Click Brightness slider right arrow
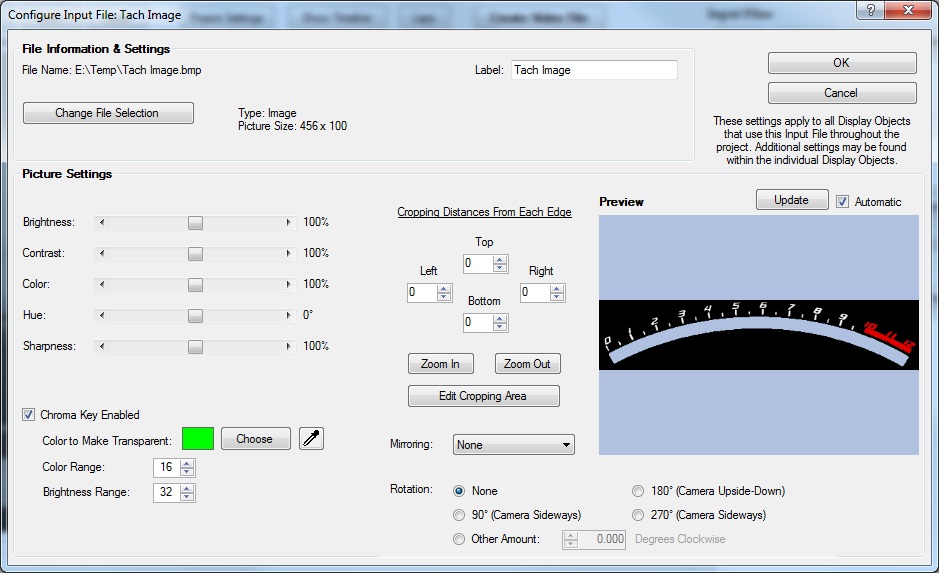Viewport: 939px width, 573px height. (x=289, y=222)
